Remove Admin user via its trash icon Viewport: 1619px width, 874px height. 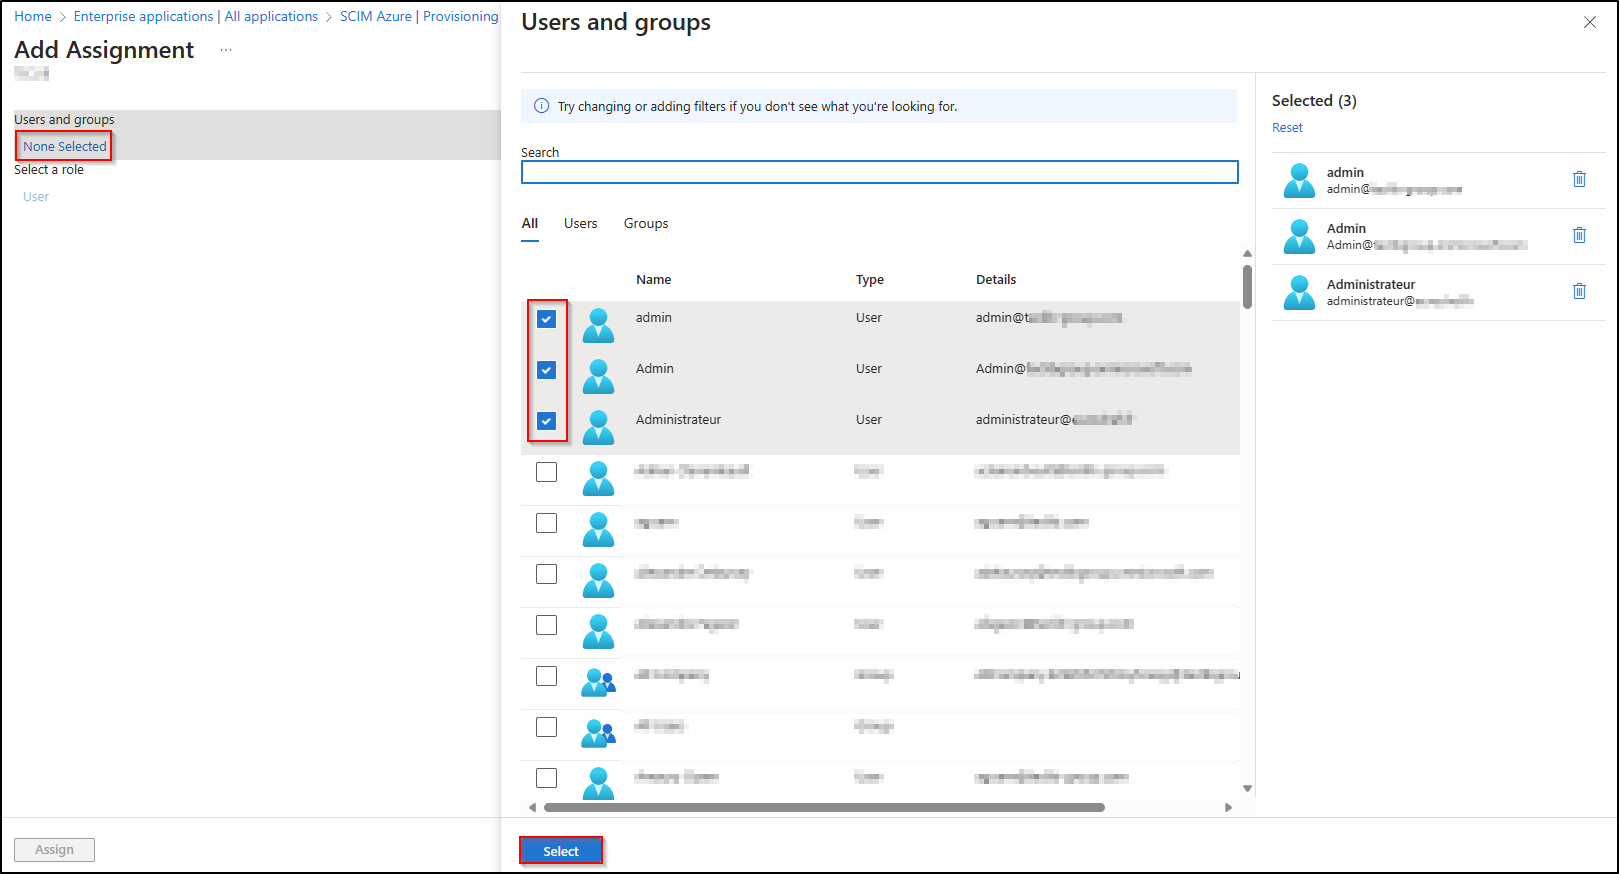coord(1579,235)
